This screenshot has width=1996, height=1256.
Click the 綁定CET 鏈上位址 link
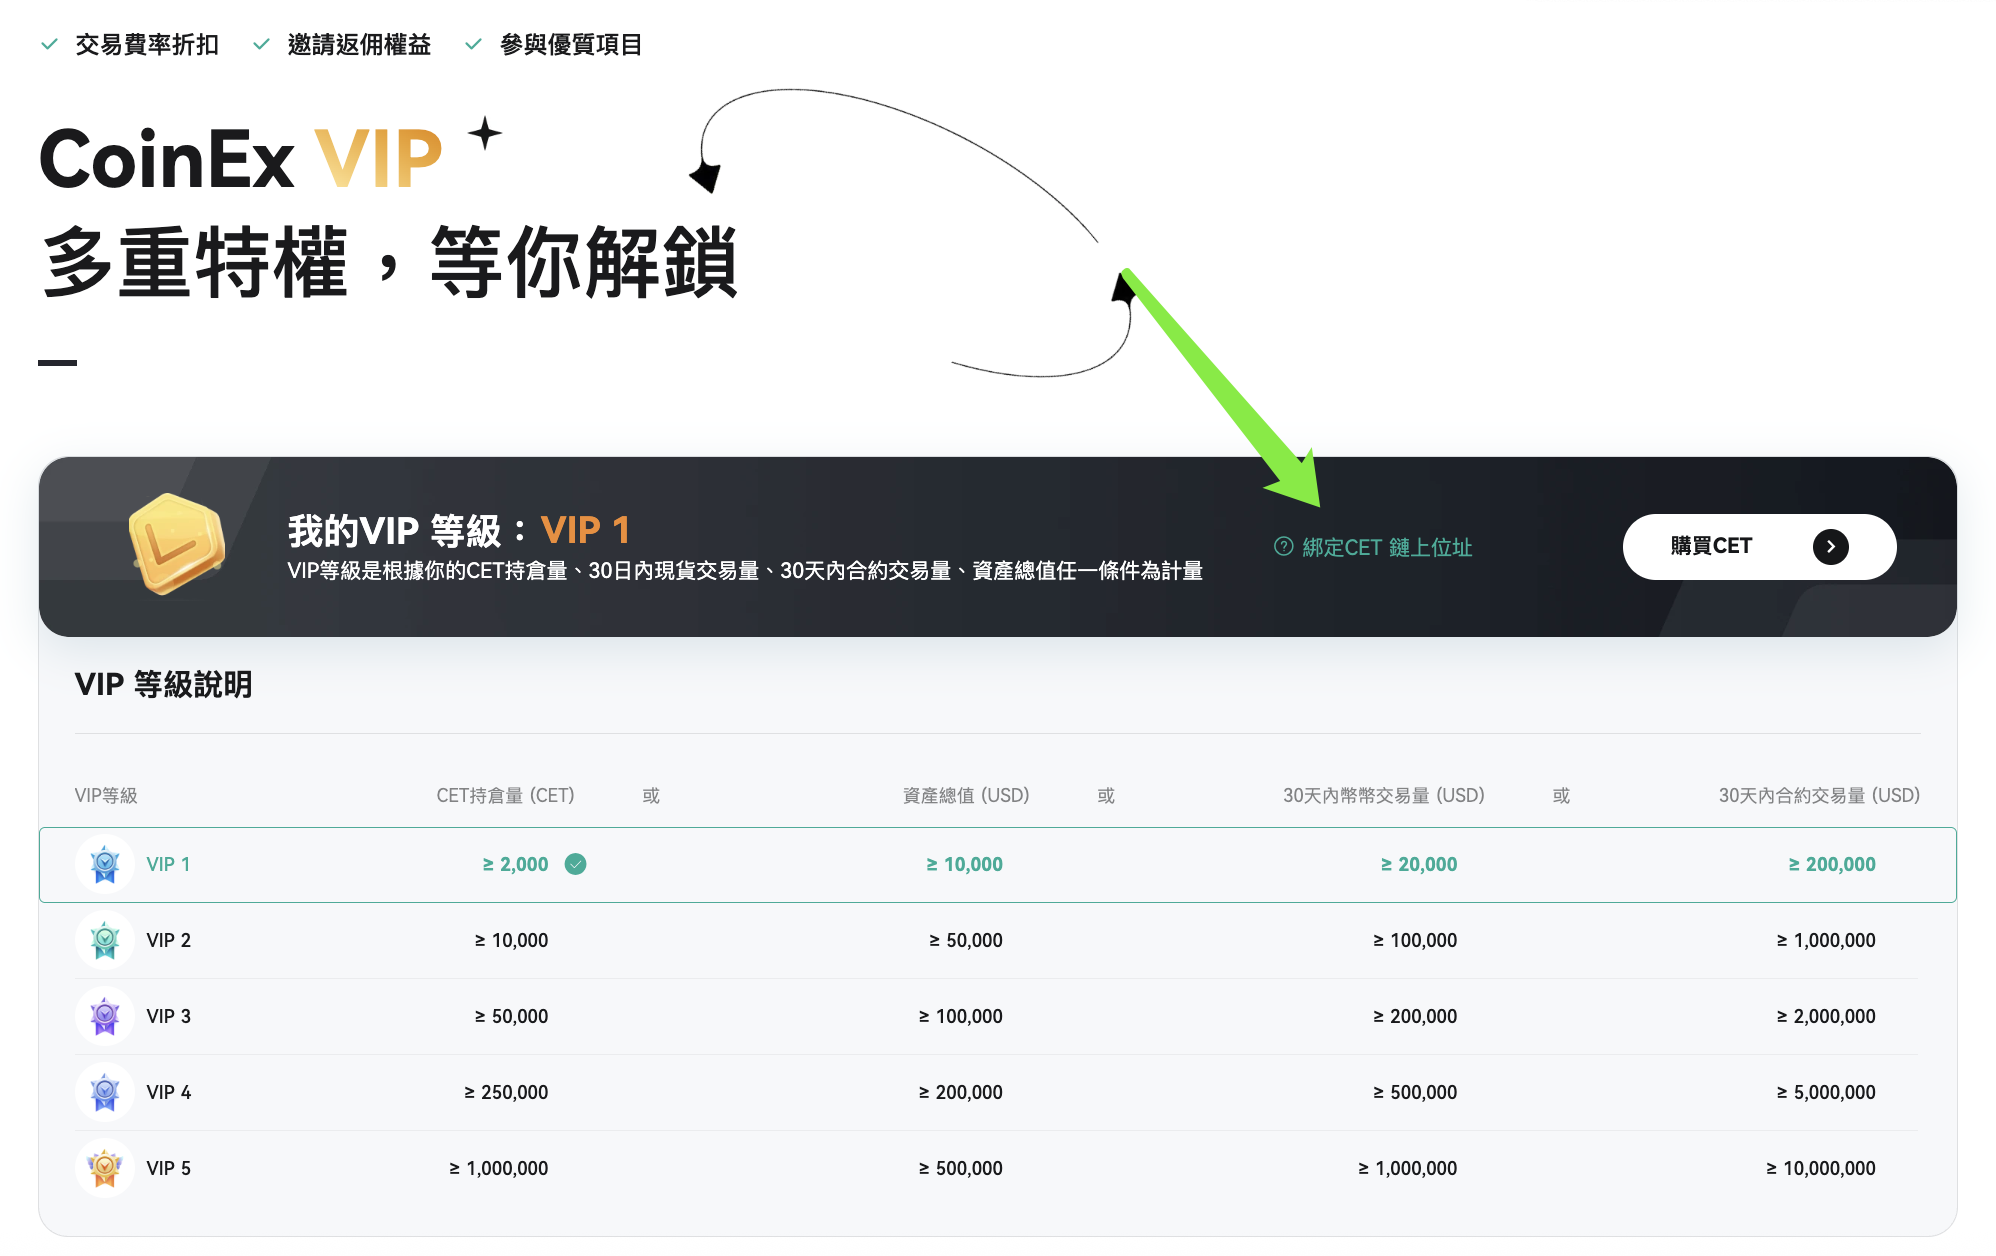point(1386,547)
